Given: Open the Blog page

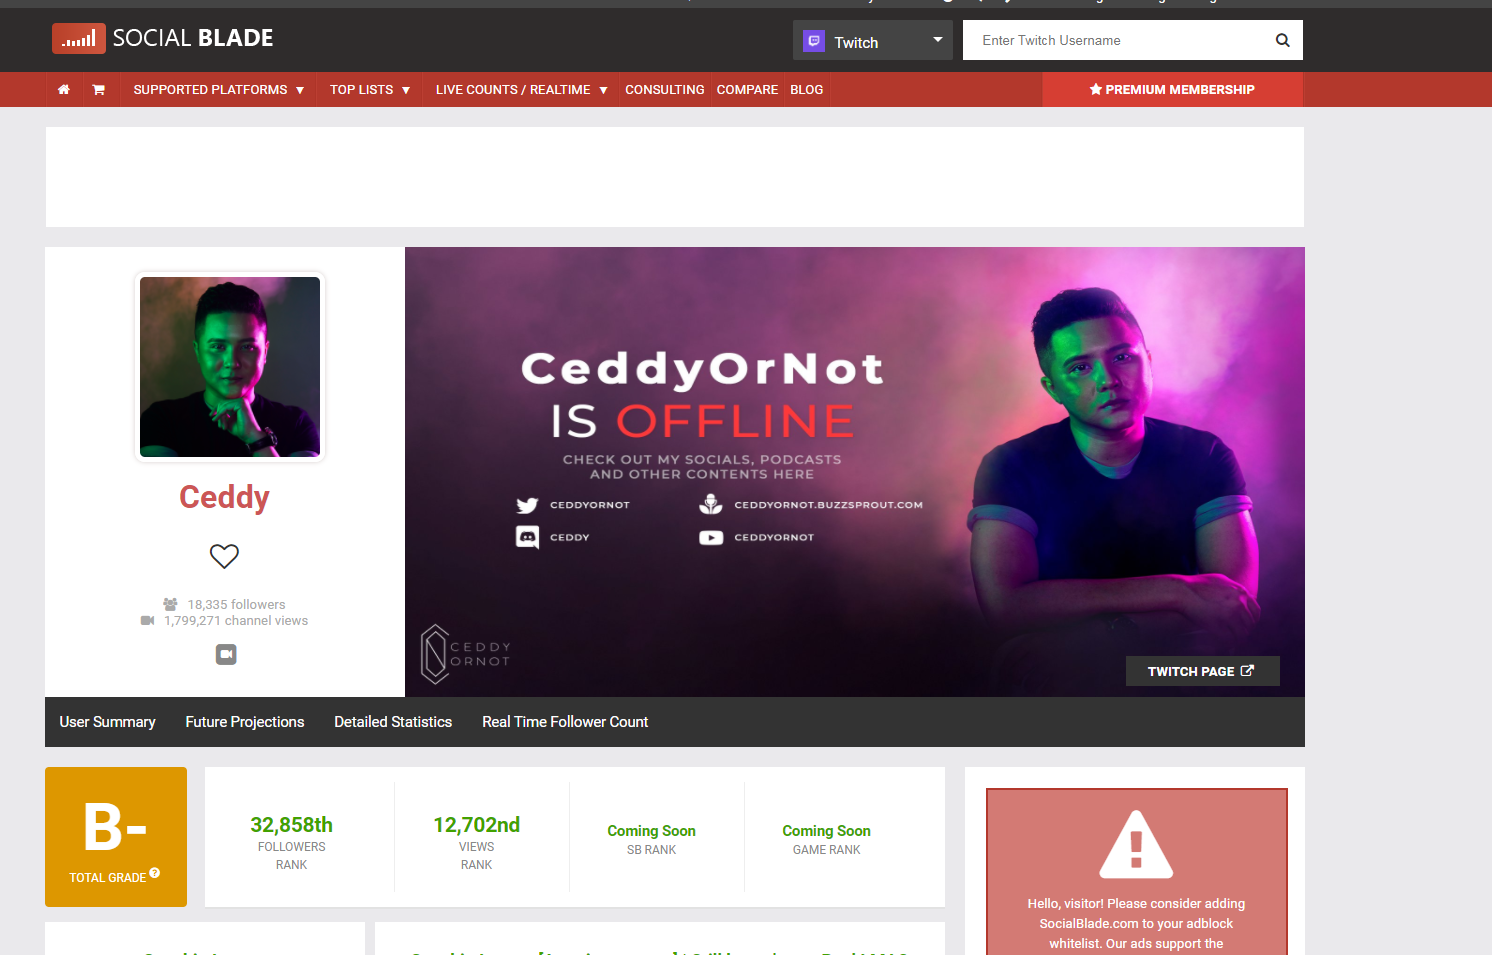Looking at the screenshot, I should point(807,90).
